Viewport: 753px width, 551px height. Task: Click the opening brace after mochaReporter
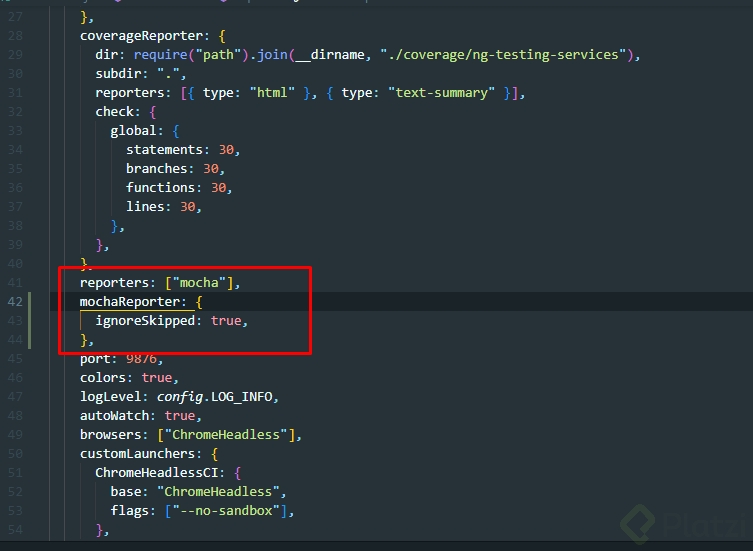pos(199,302)
